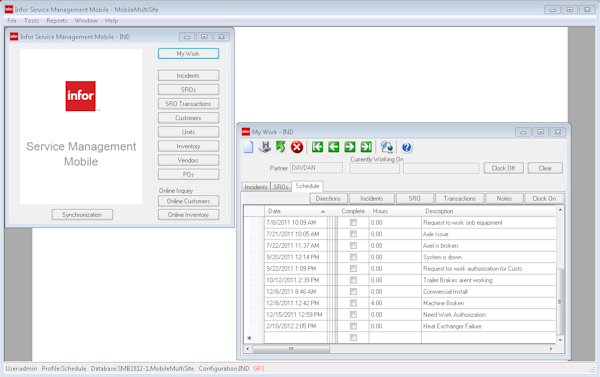Check Complete for 9/22/2011 1:09 PM row
The image size is (600, 377).
pos(353,268)
